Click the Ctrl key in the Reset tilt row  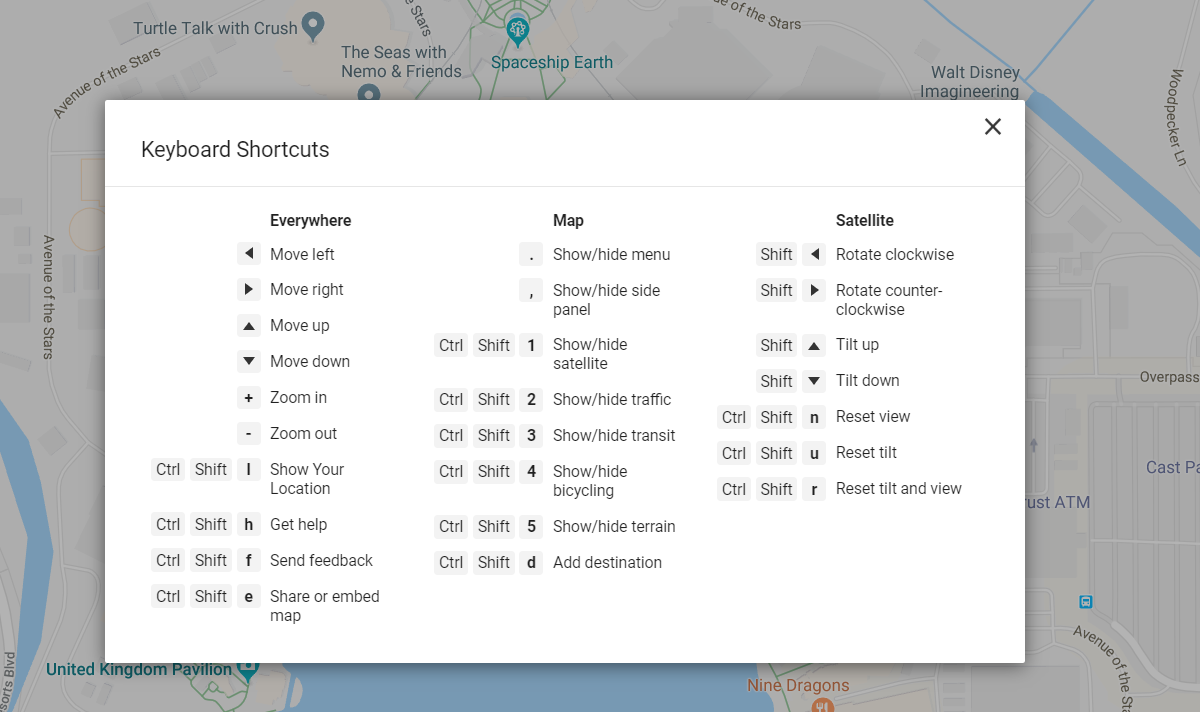(734, 453)
